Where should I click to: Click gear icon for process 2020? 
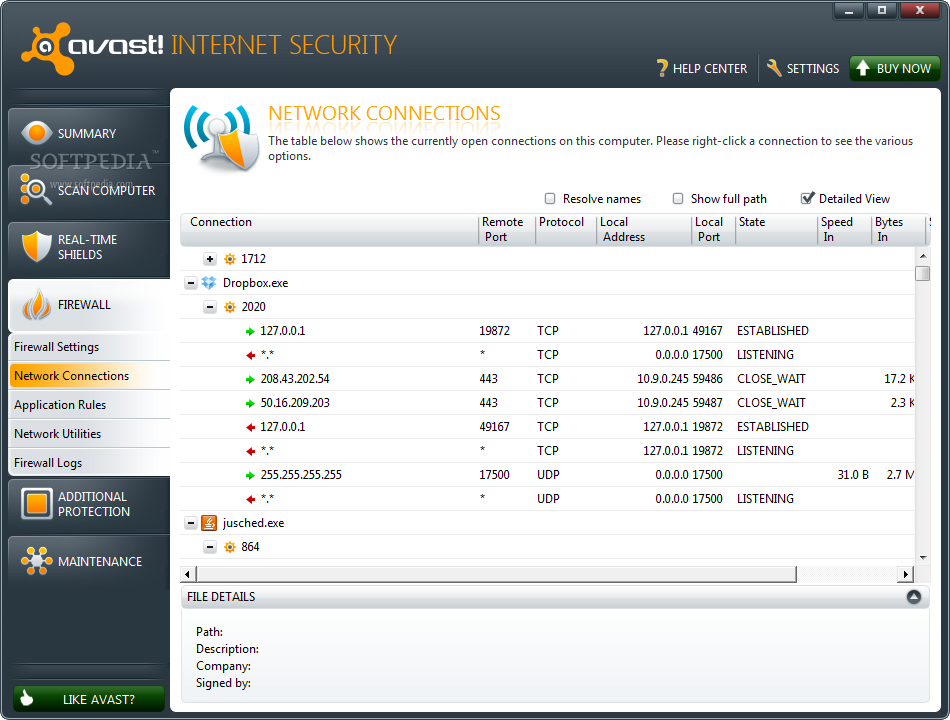pyautogui.click(x=230, y=307)
